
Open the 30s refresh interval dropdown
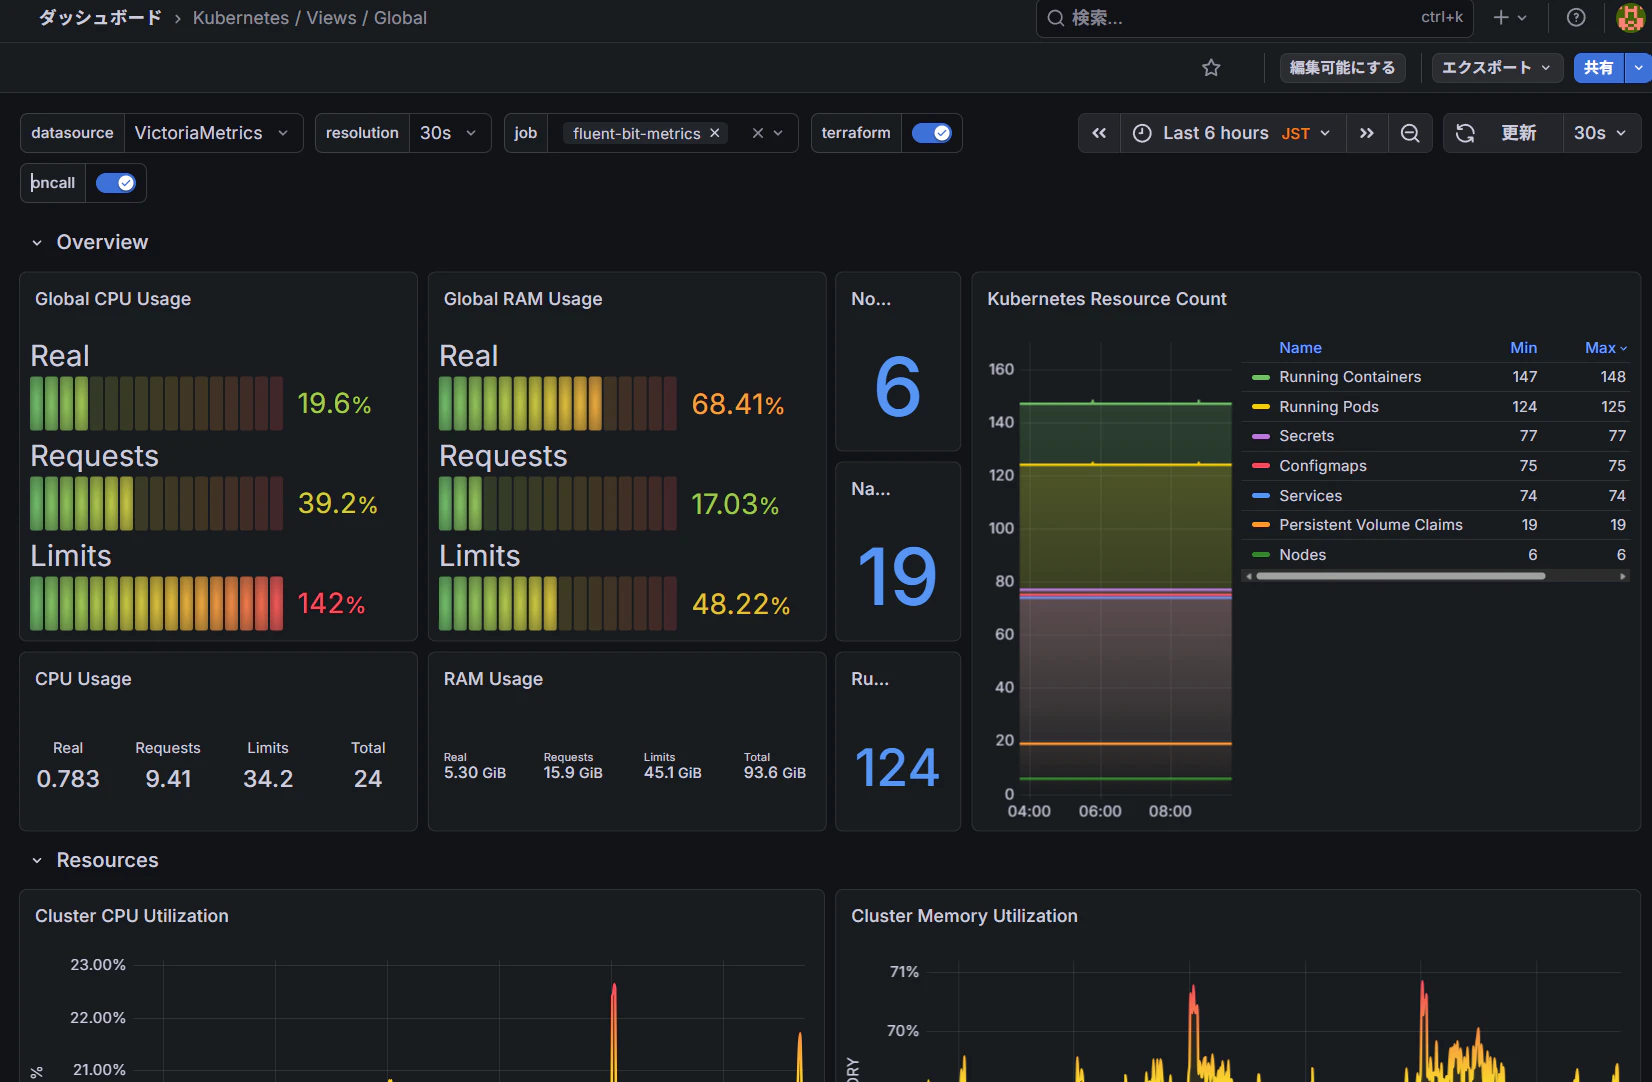point(1601,133)
